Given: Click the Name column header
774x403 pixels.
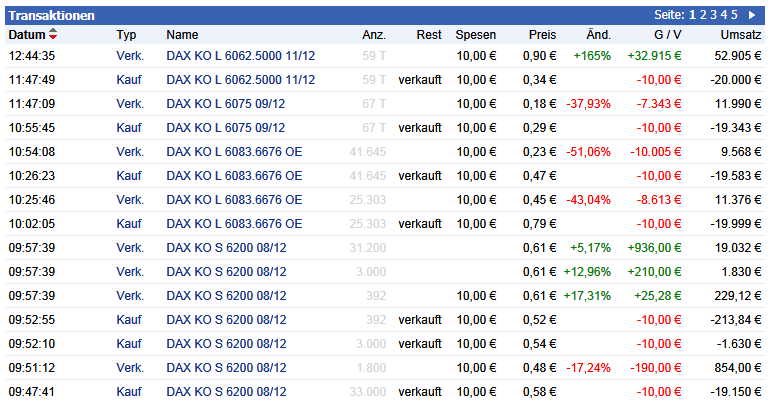Looking at the screenshot, I should pos(182,35).
